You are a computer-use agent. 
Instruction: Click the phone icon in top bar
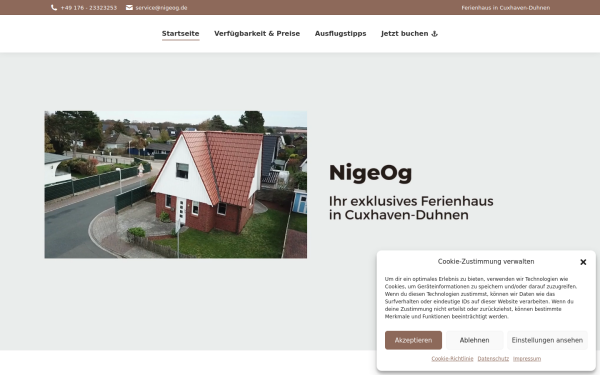tap(54, 8)
